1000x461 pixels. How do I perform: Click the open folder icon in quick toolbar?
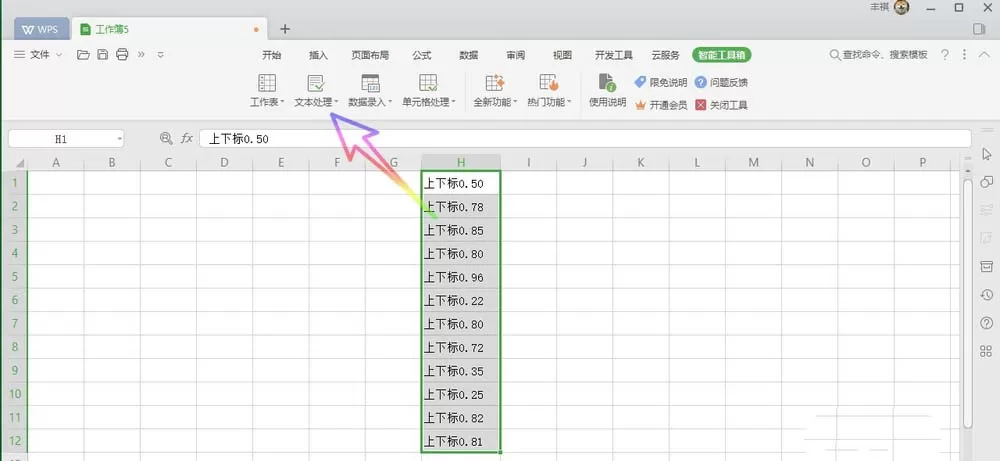pyautogui.click(x=83, y=55)
